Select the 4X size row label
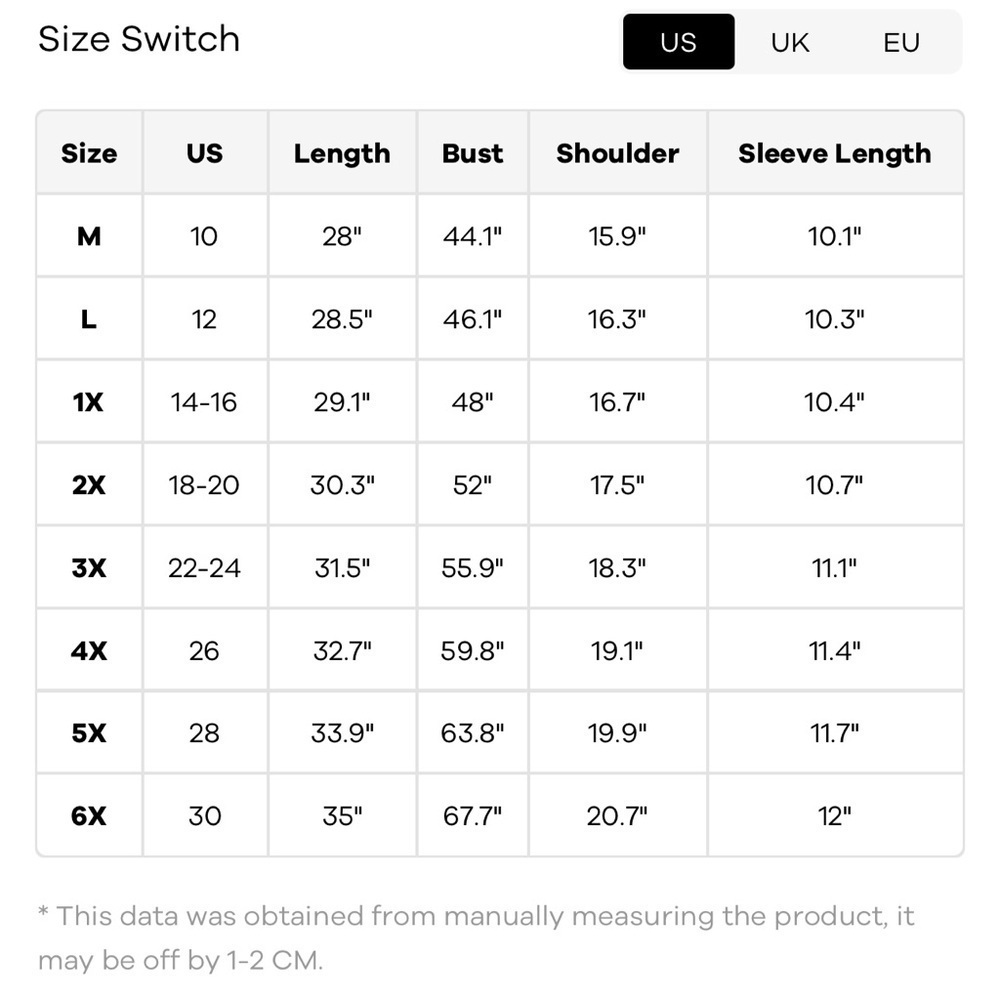The image size is (1000, 1000). [x=89, y=651]
